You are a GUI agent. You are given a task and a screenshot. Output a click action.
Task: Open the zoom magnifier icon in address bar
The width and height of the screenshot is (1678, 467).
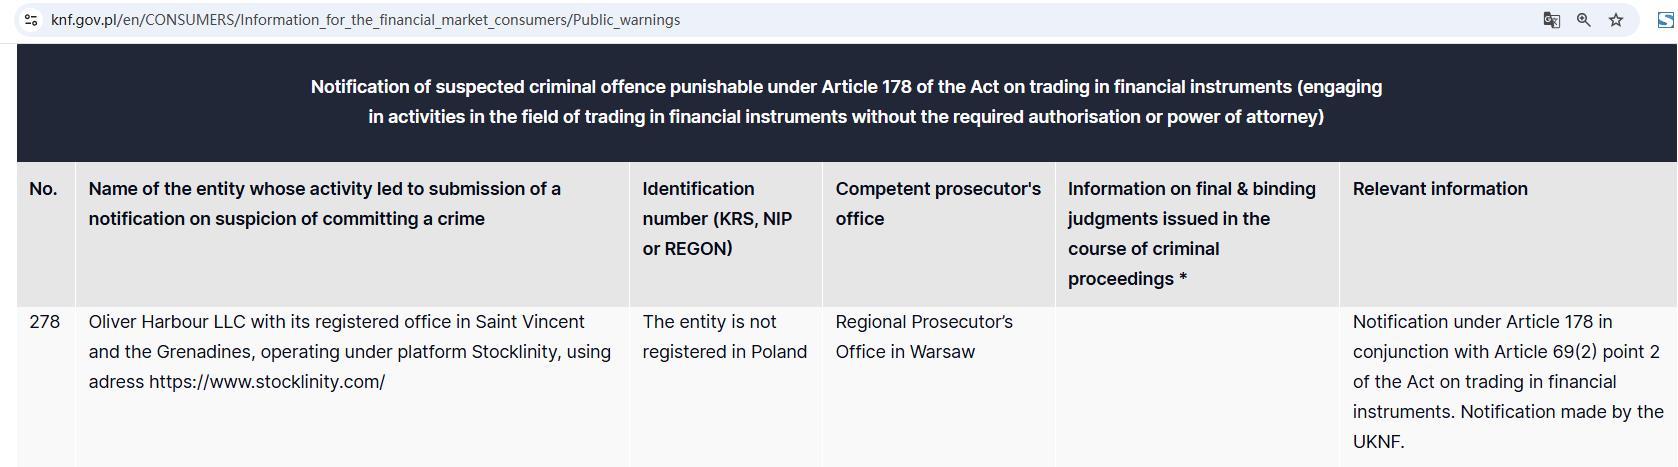click(x=1583, y=20)
